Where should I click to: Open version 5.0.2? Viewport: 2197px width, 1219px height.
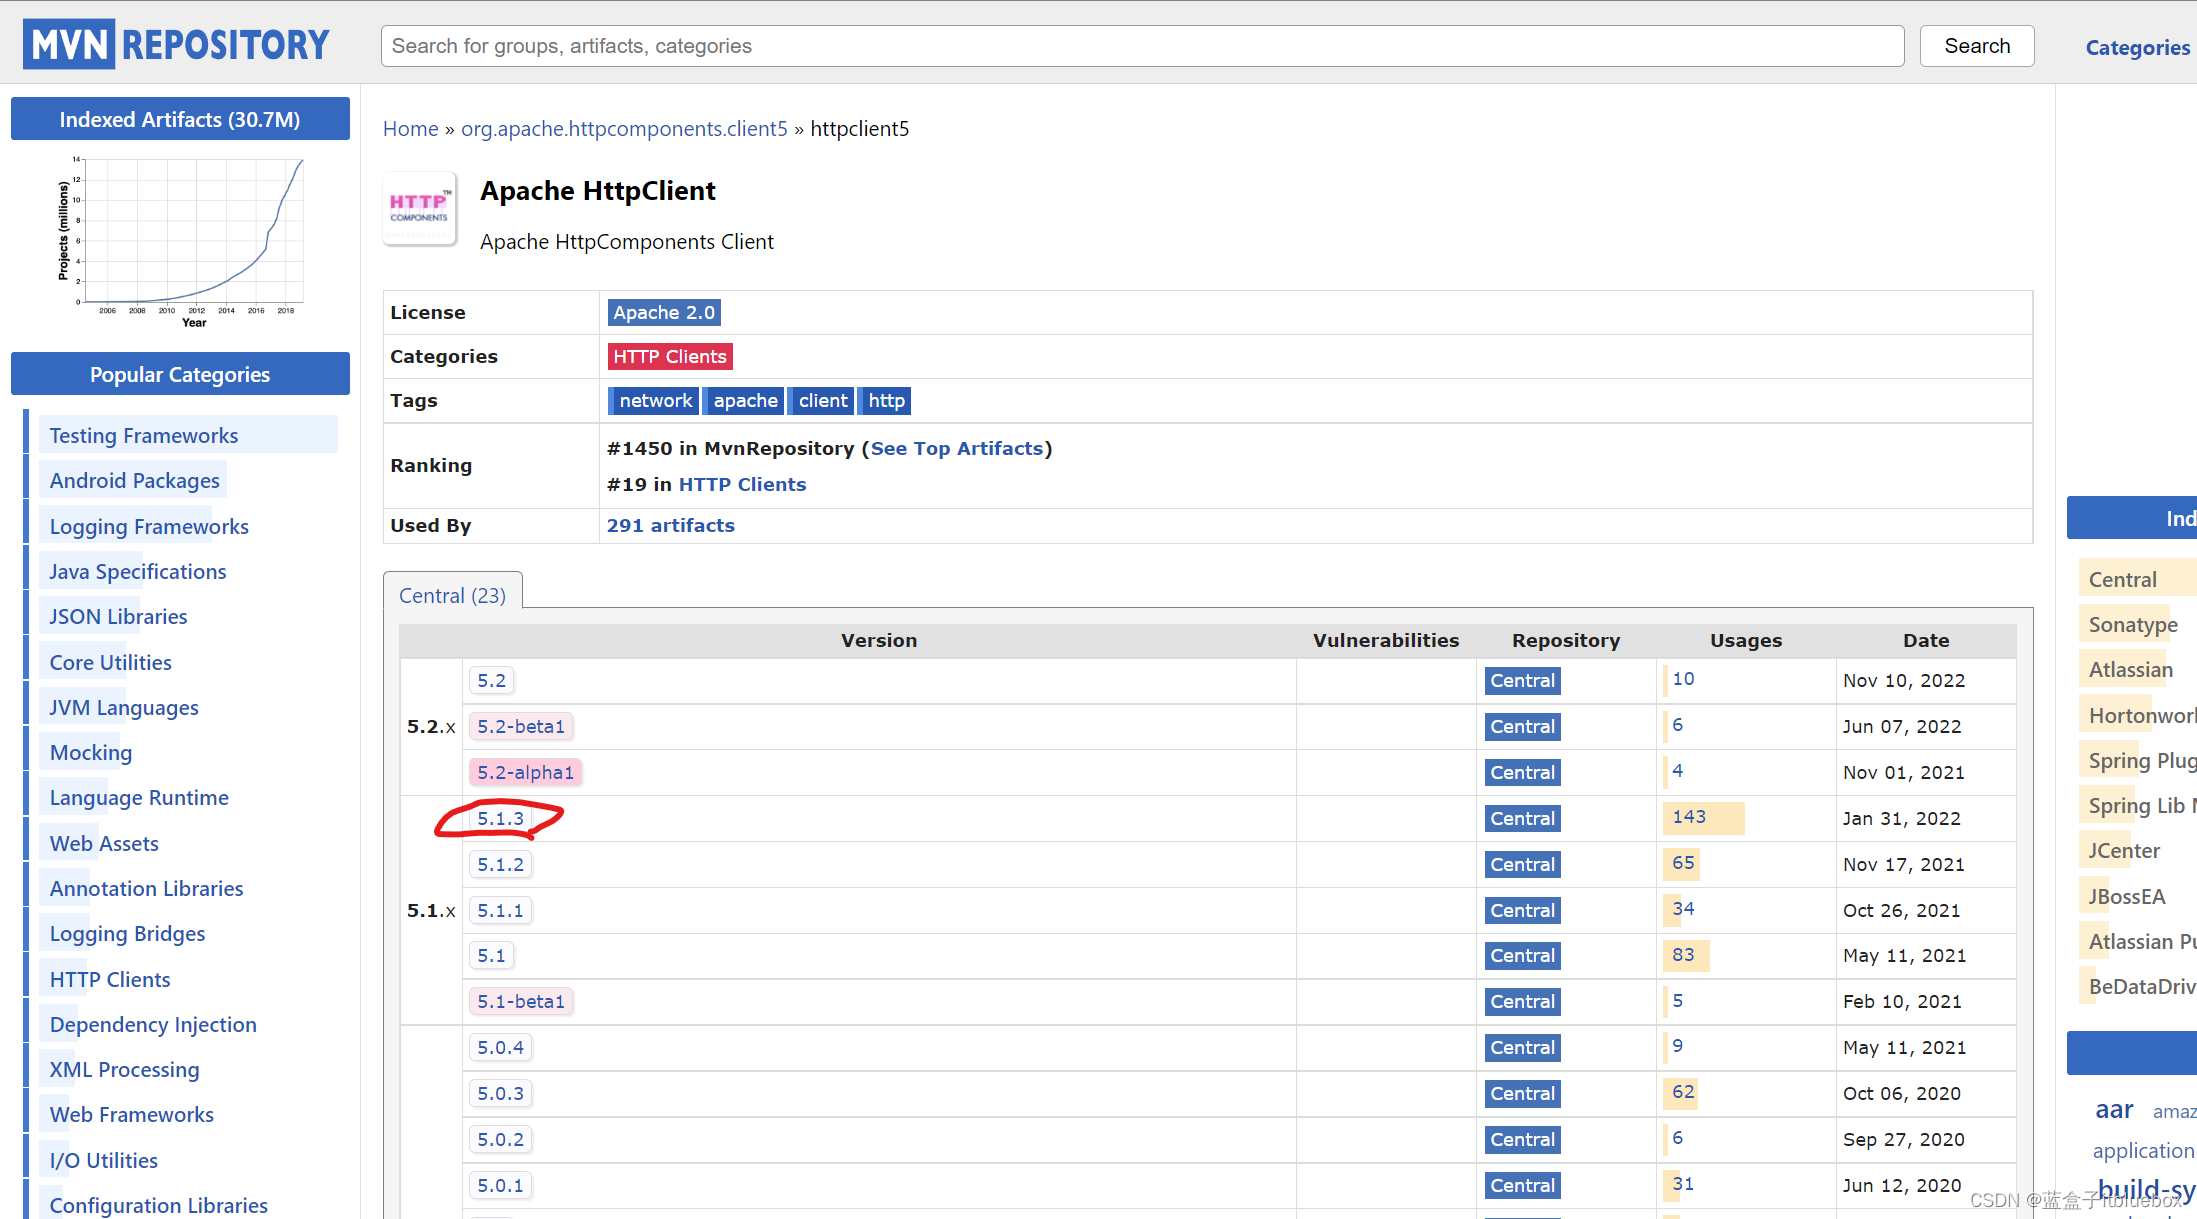pyautogui.click(x=500, y=1140)
